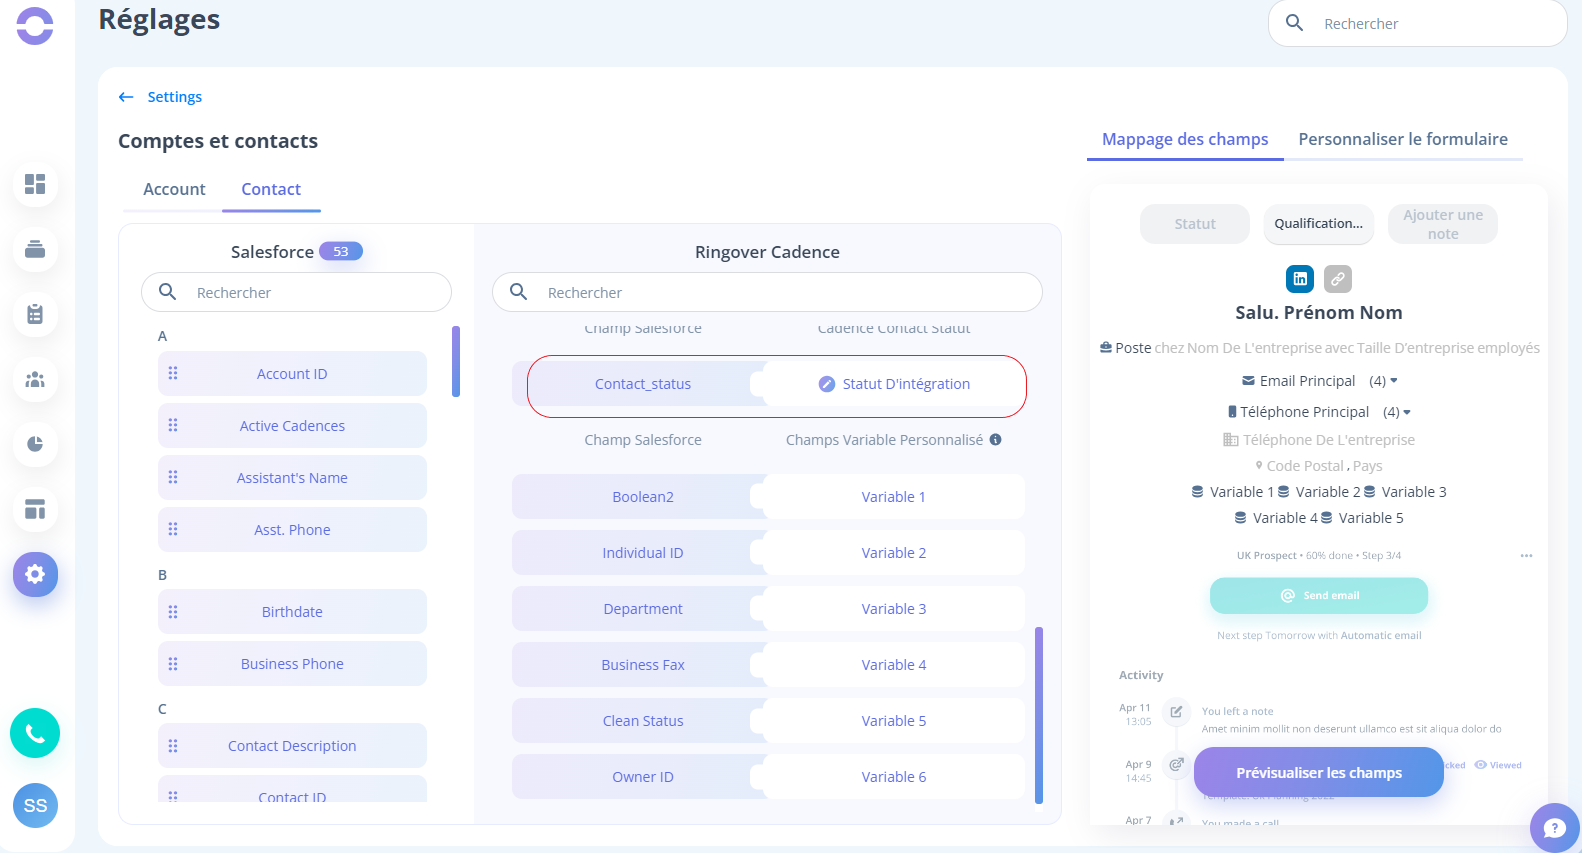Viewport: 1582px width, 853px height.
Task: Click drag handle on Active Cadences field
Action: 173,425
